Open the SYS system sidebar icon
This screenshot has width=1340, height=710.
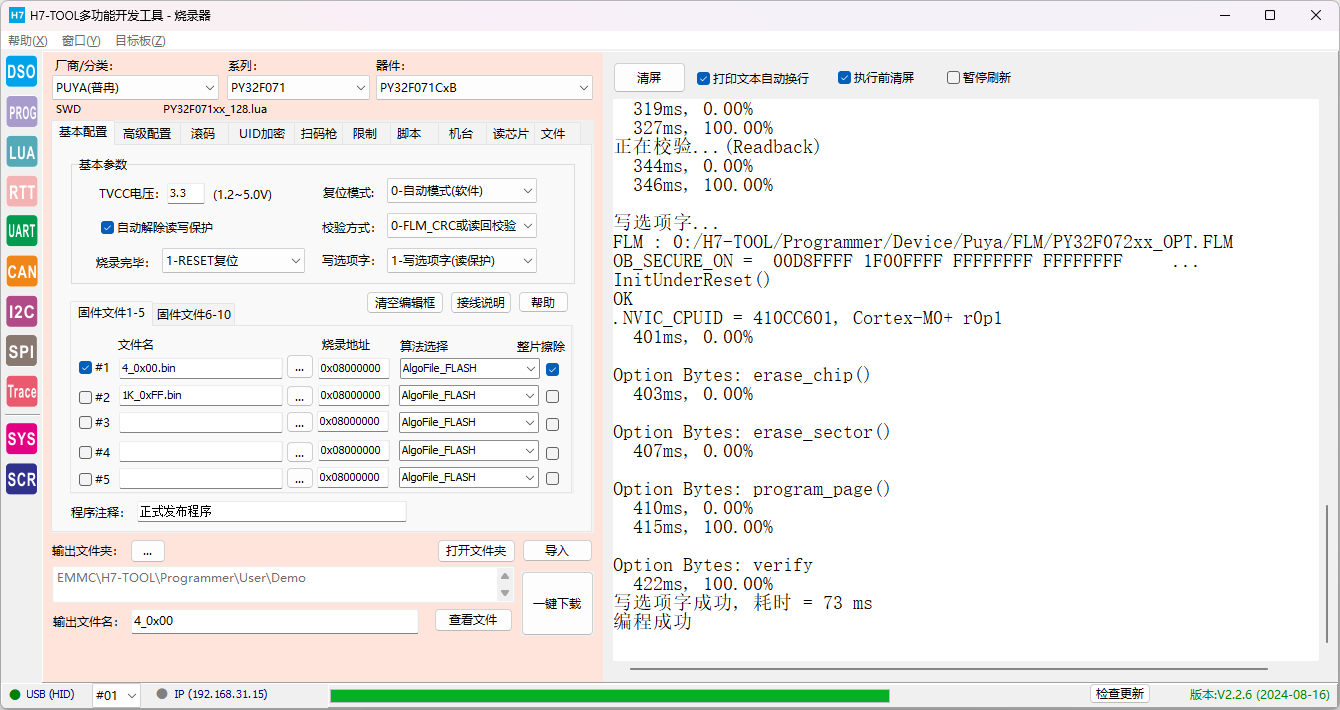21,439
